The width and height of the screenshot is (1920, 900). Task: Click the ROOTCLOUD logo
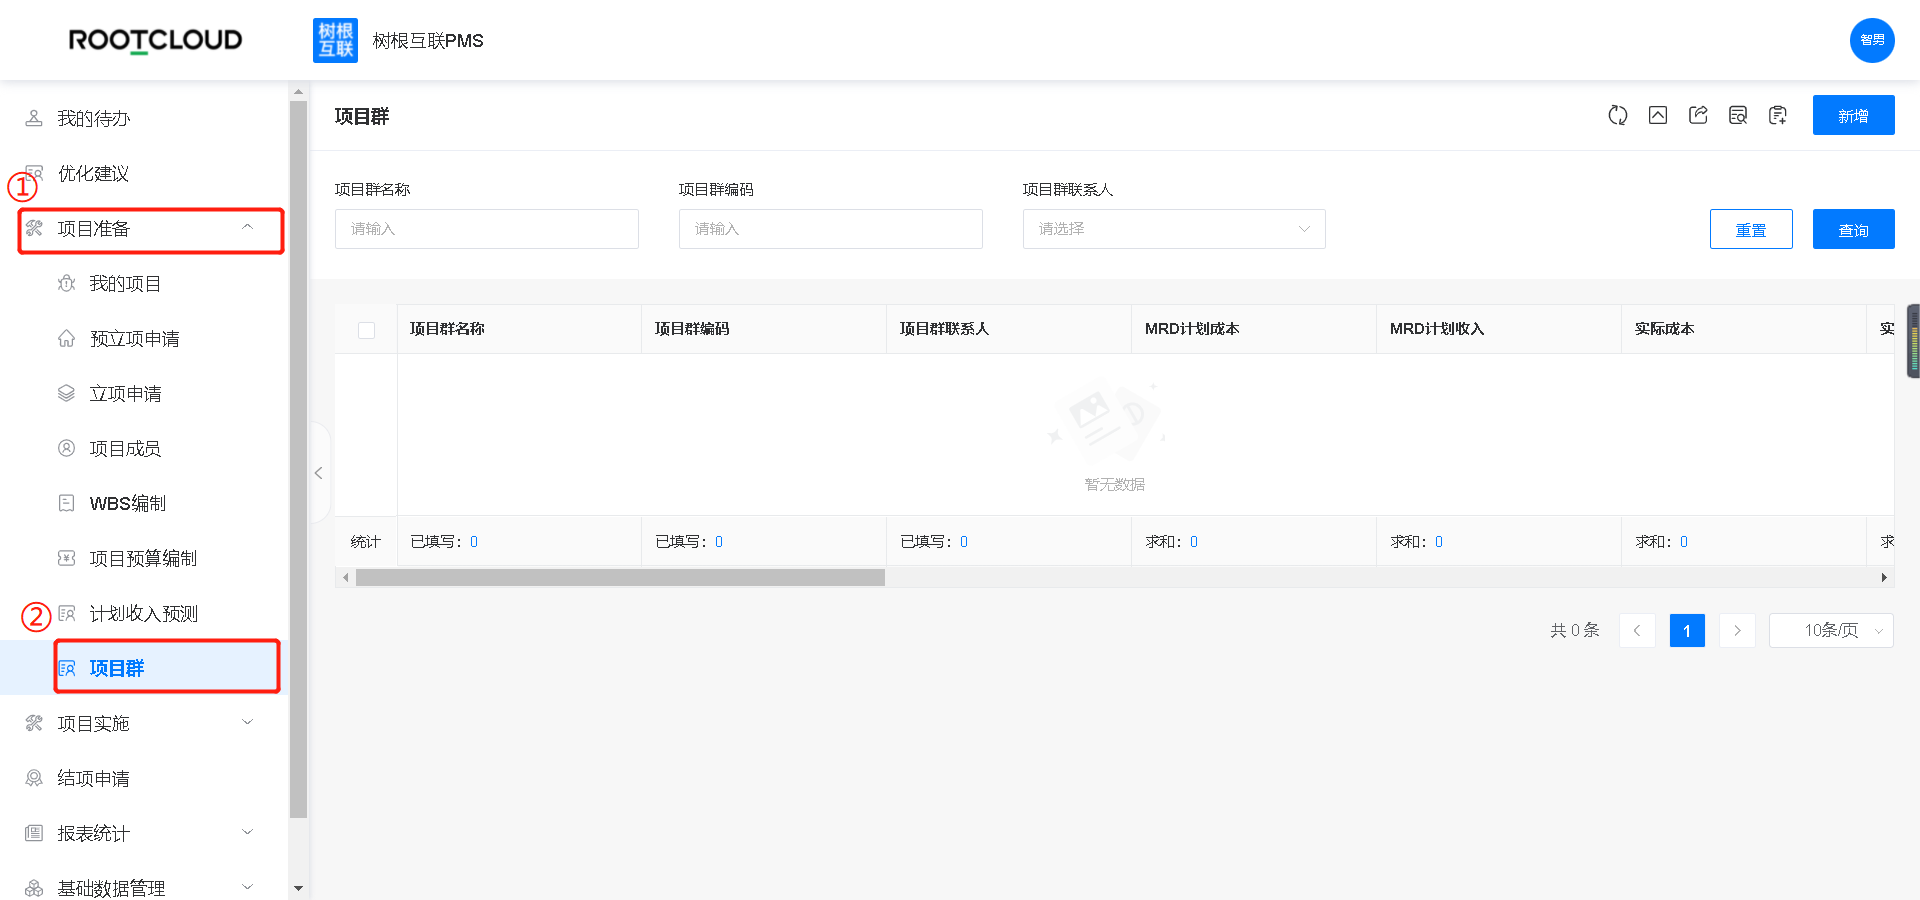coord(155,40)
